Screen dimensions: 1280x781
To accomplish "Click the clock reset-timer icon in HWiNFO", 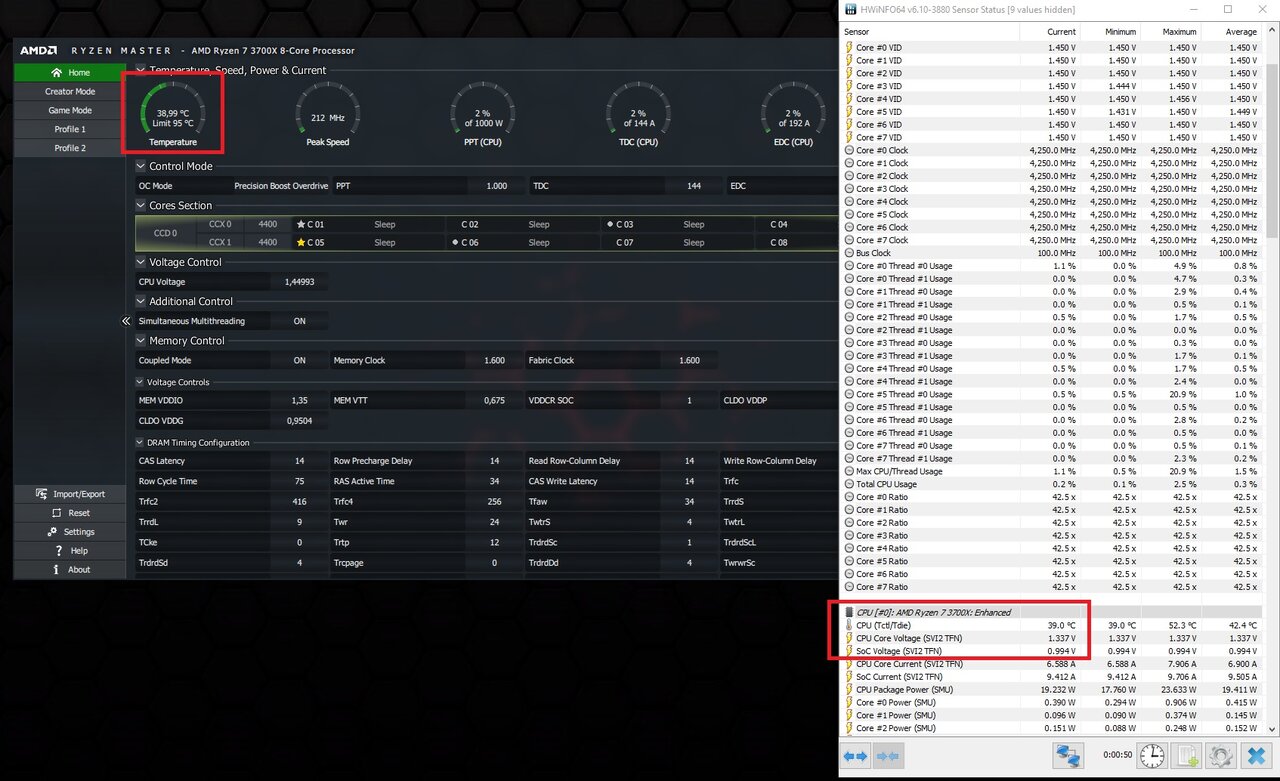I will (1152, 756).
